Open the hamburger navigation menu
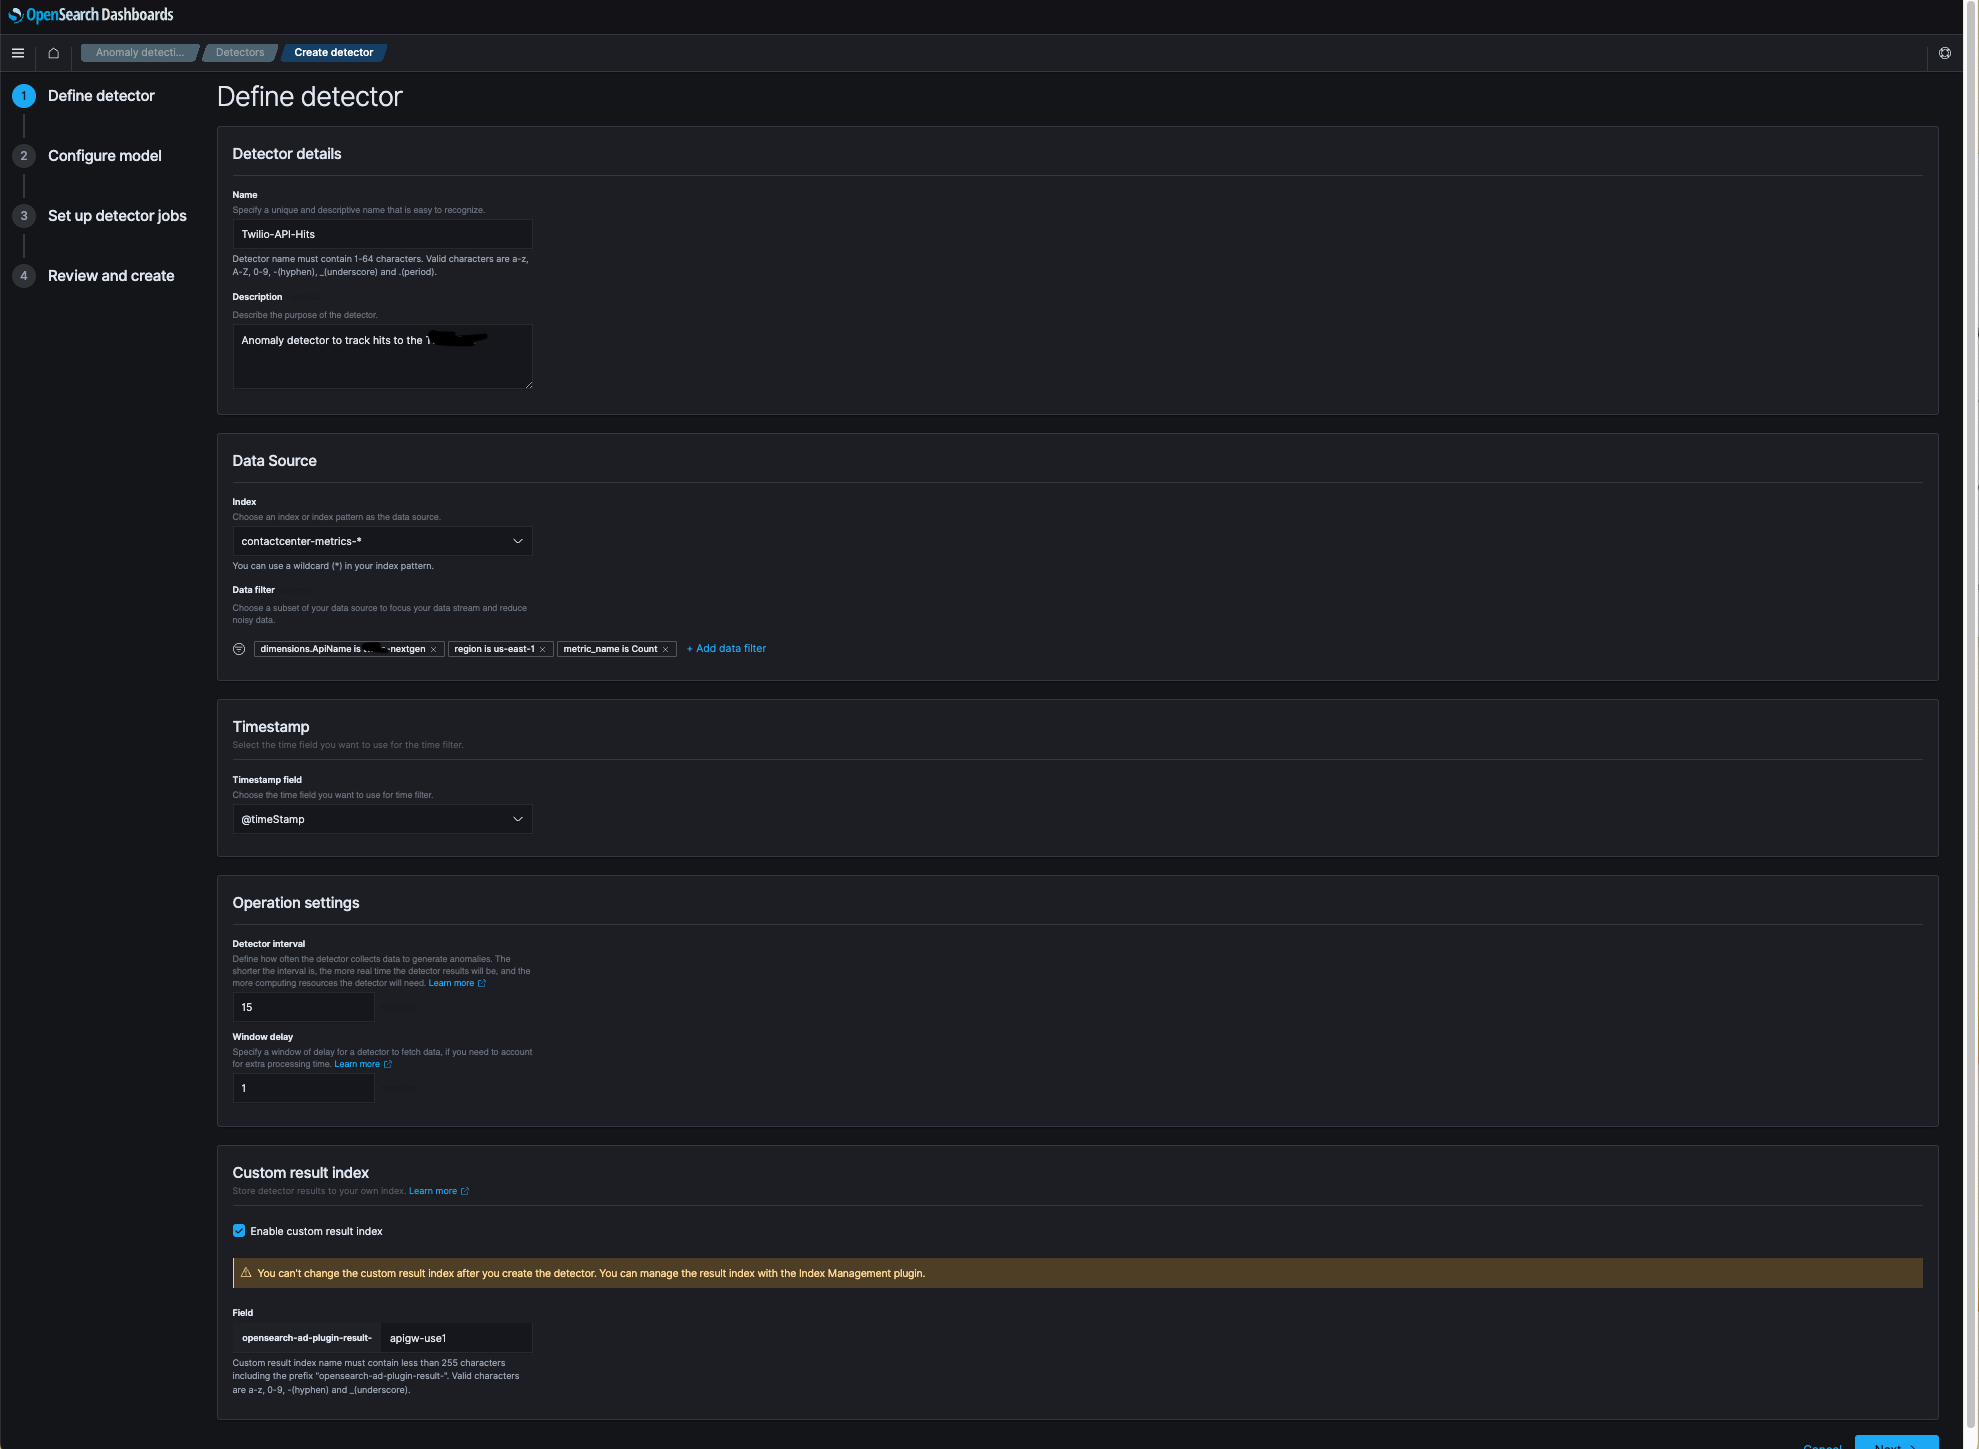Image resolution: width=1979 pixels, height=1449 pixels. coord(18,53)
